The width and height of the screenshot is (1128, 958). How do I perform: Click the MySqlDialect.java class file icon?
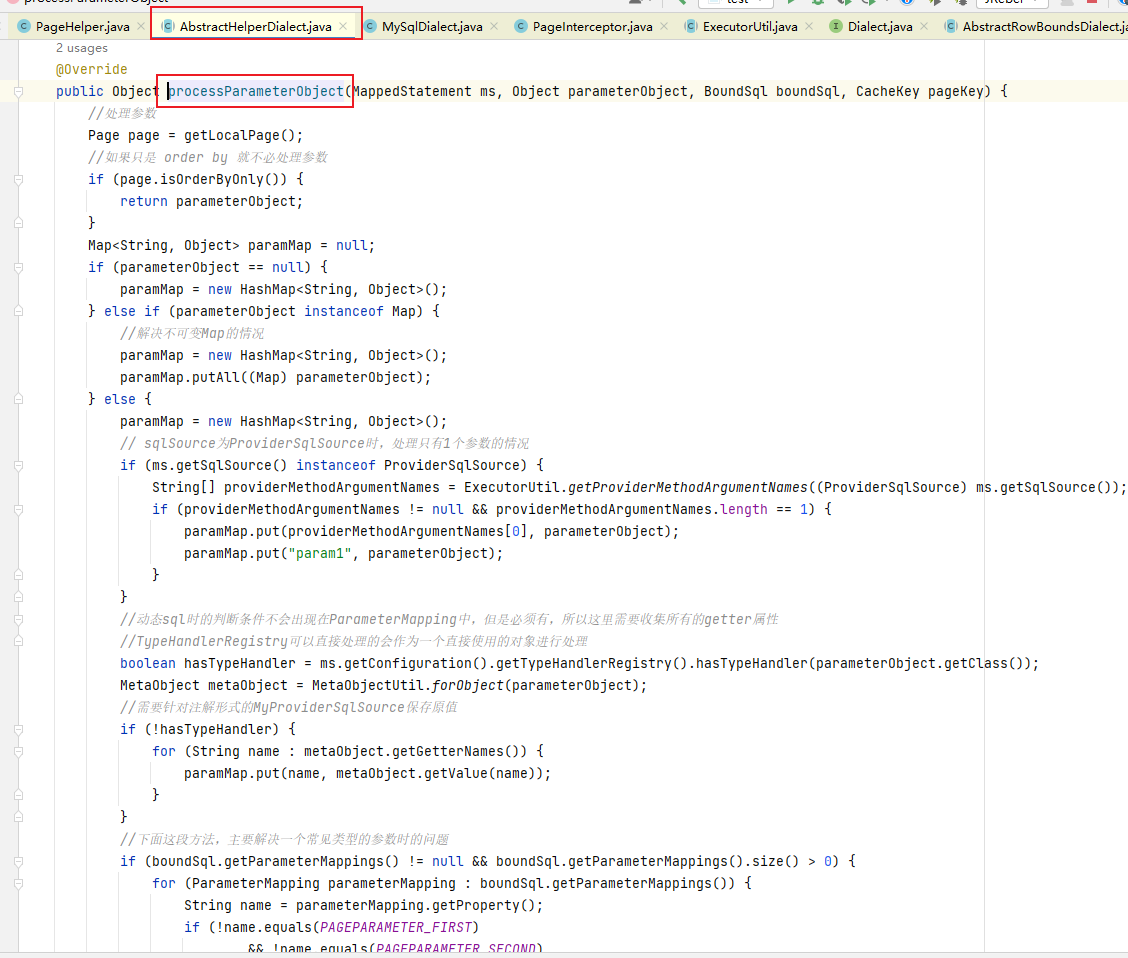click(370, 27)
